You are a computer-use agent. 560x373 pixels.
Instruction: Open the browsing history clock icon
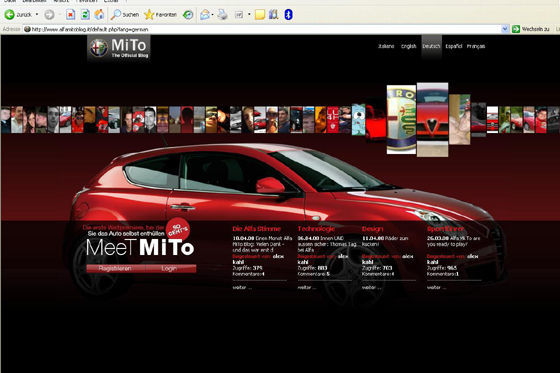coord(188,15)
